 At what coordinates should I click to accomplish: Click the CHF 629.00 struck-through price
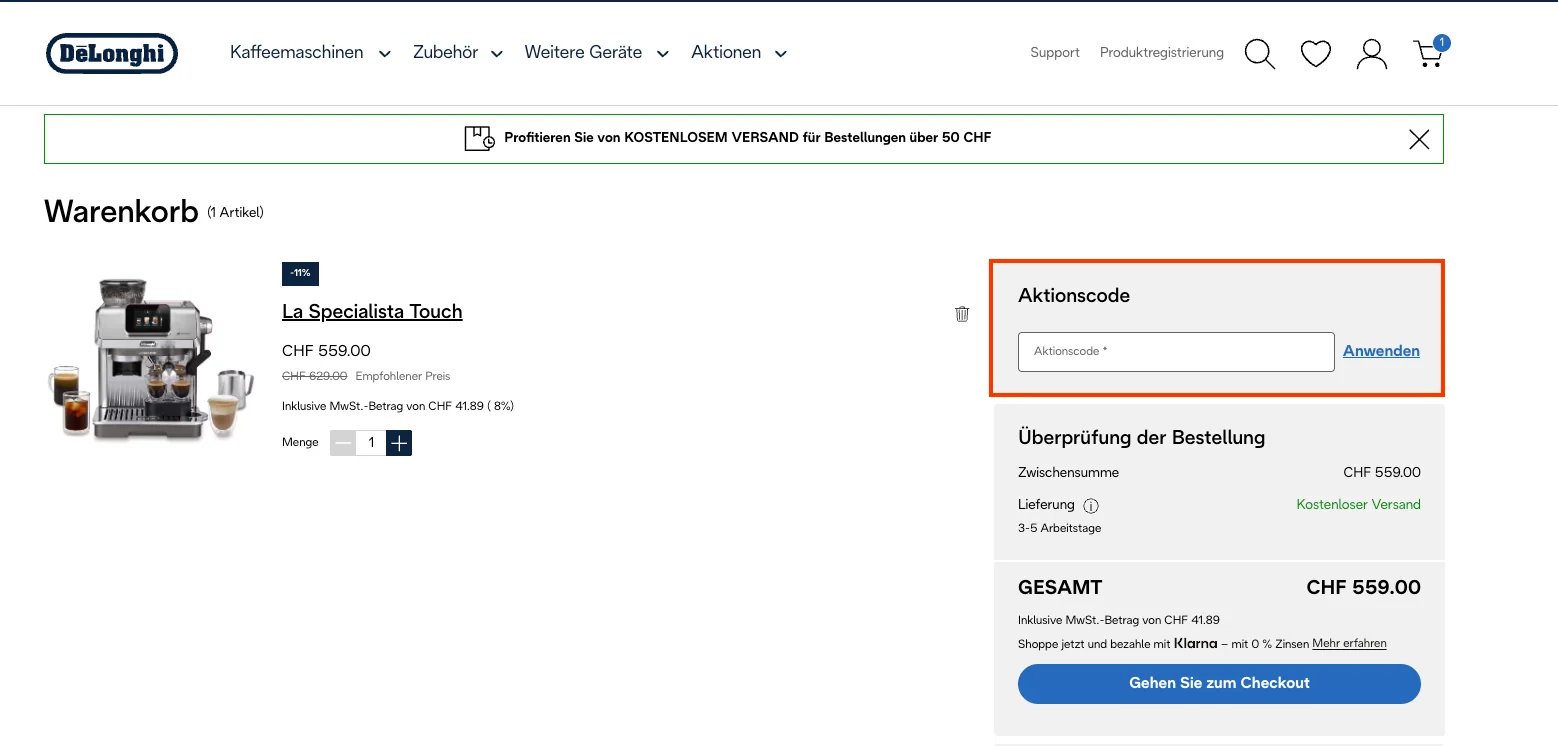315,376
